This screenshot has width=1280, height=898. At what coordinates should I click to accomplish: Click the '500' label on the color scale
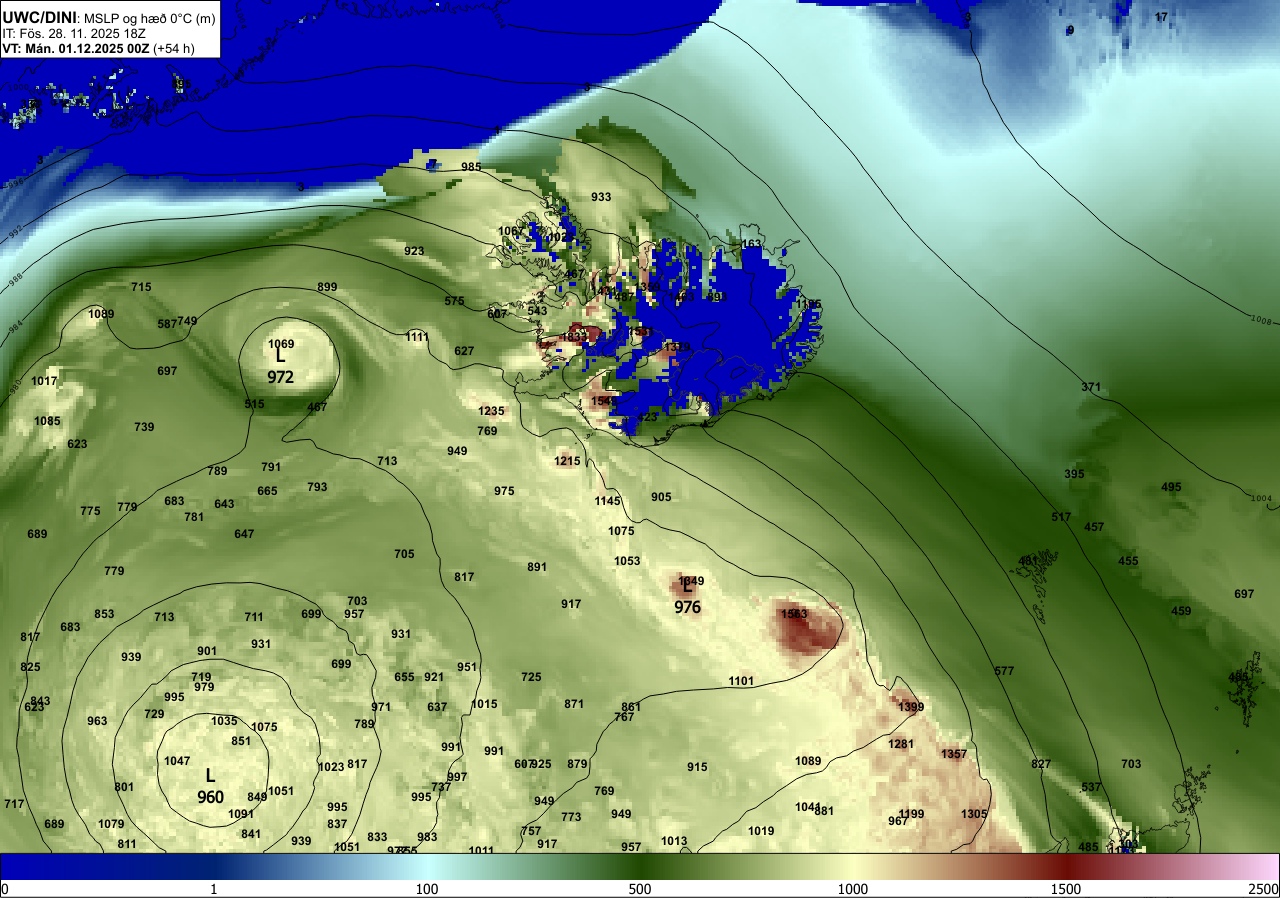pos(640,889)
